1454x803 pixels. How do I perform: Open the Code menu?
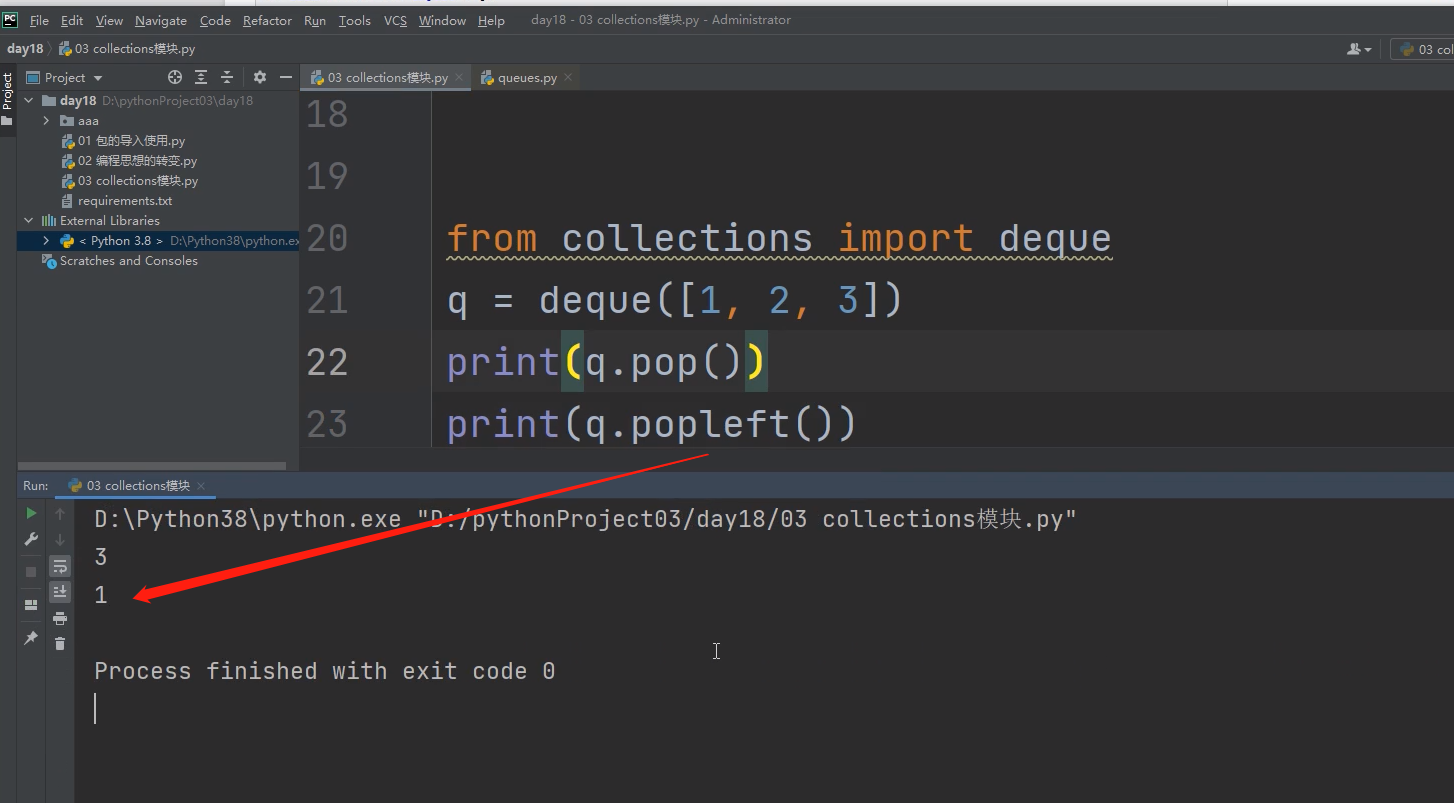[215, 20]
